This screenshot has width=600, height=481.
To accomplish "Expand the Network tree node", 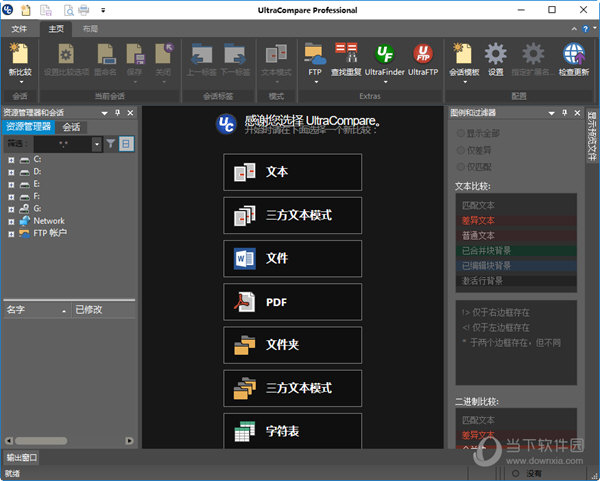I will pyautogui.click(x=11, y=222).
